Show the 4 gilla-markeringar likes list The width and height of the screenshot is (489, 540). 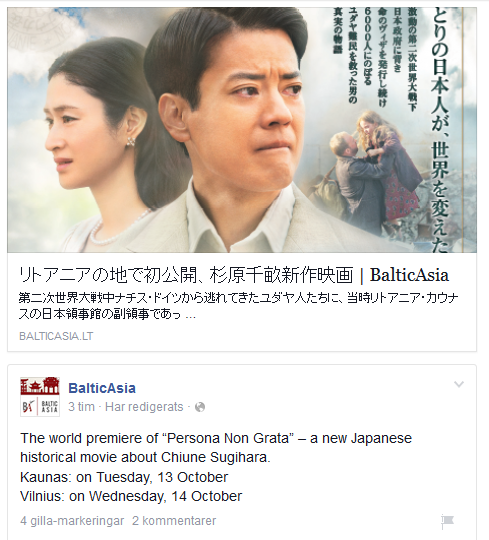[72, 521]
